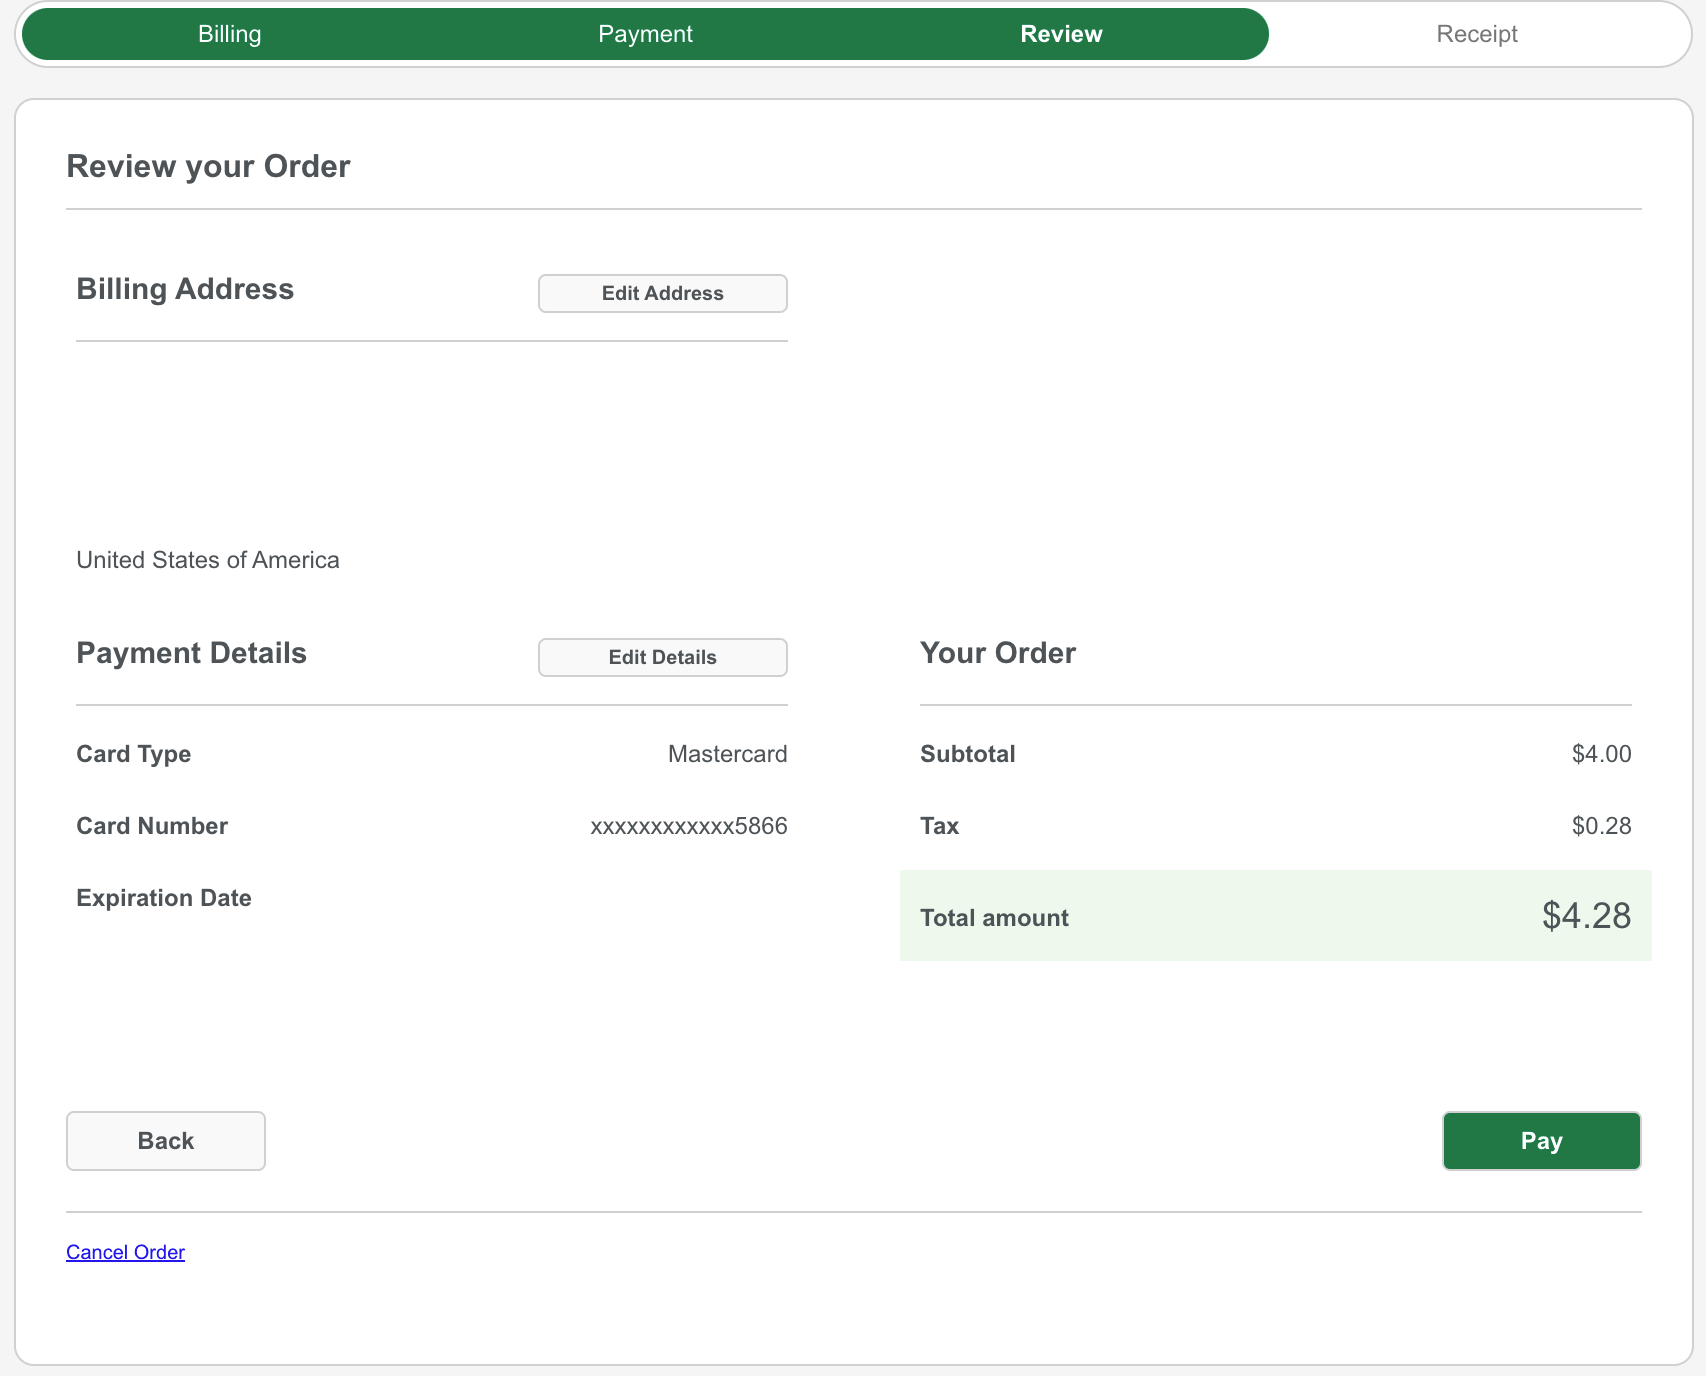Image resolution: width=1706 pixels, height=1376 pixels.
Task: Select the United States of America address line
Action: [207, 560]
